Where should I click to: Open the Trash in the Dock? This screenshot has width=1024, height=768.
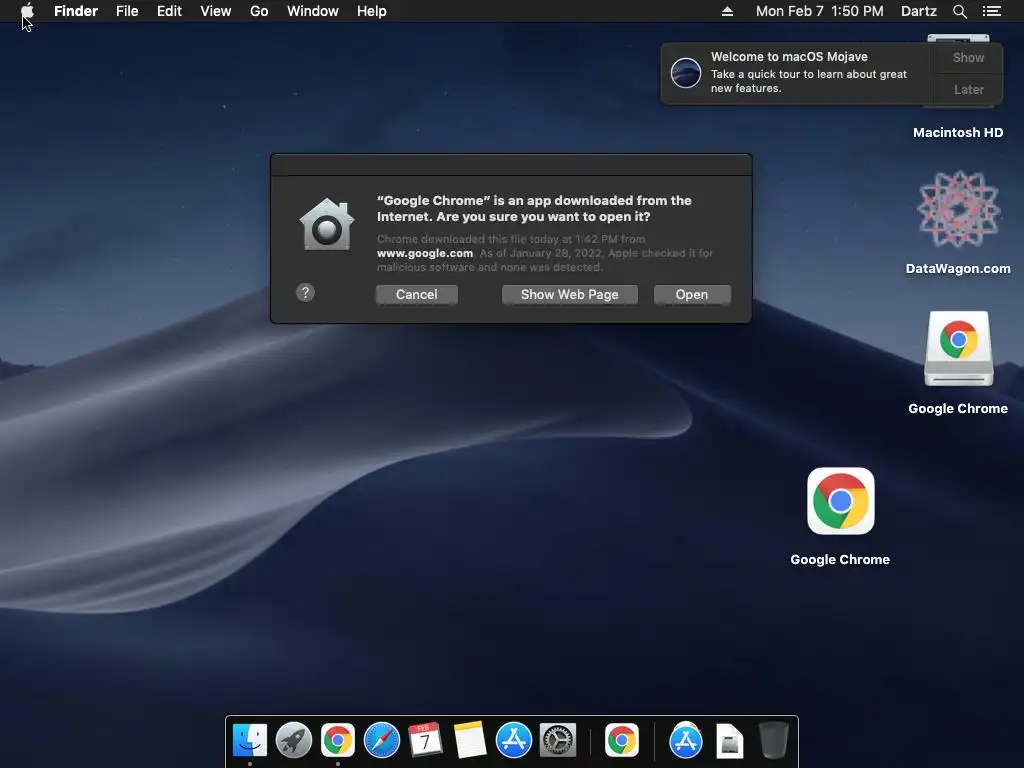tap(774, 741)
